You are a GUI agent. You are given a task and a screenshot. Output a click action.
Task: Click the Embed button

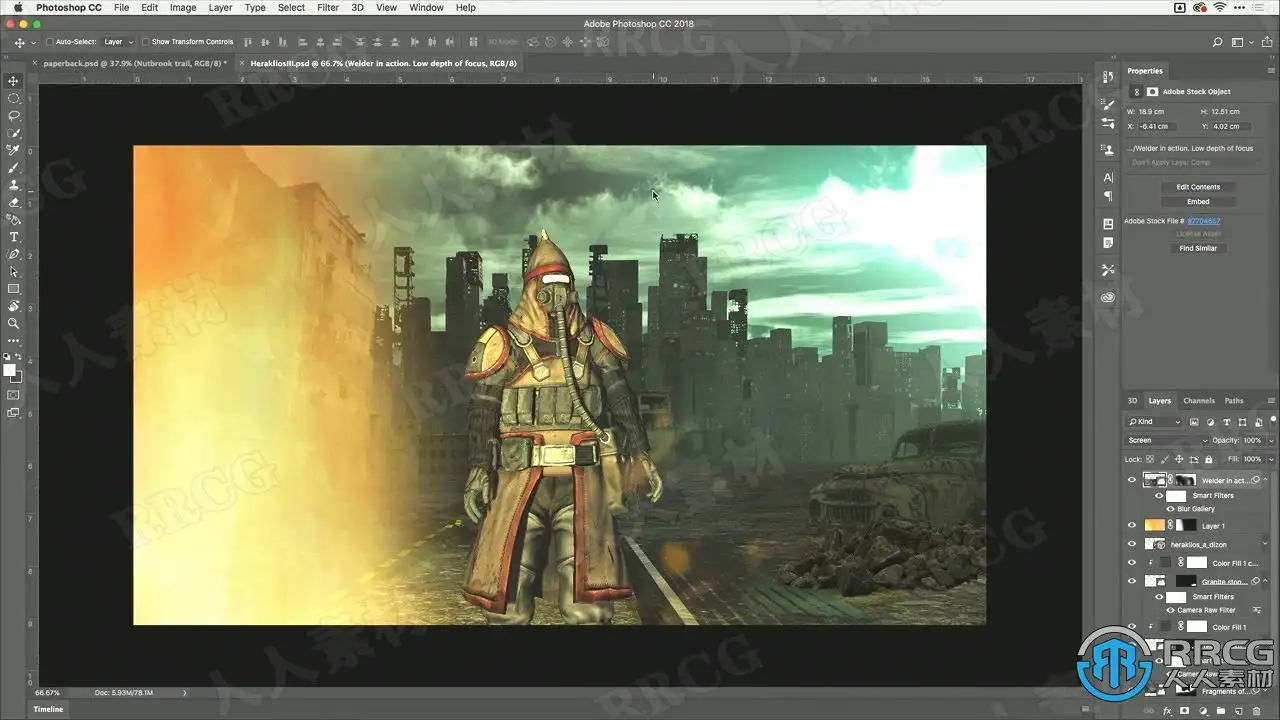pos(1198,202)
